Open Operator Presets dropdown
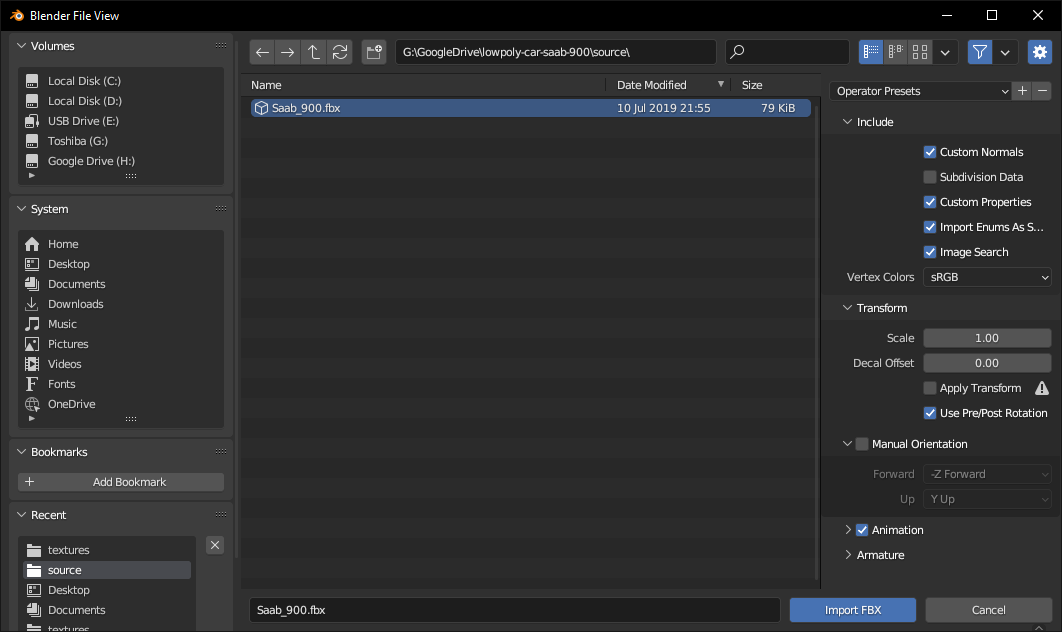Image resolution: width=1062 pixels, height=632 pixels. pyautogui.click(x=920, y=91)
